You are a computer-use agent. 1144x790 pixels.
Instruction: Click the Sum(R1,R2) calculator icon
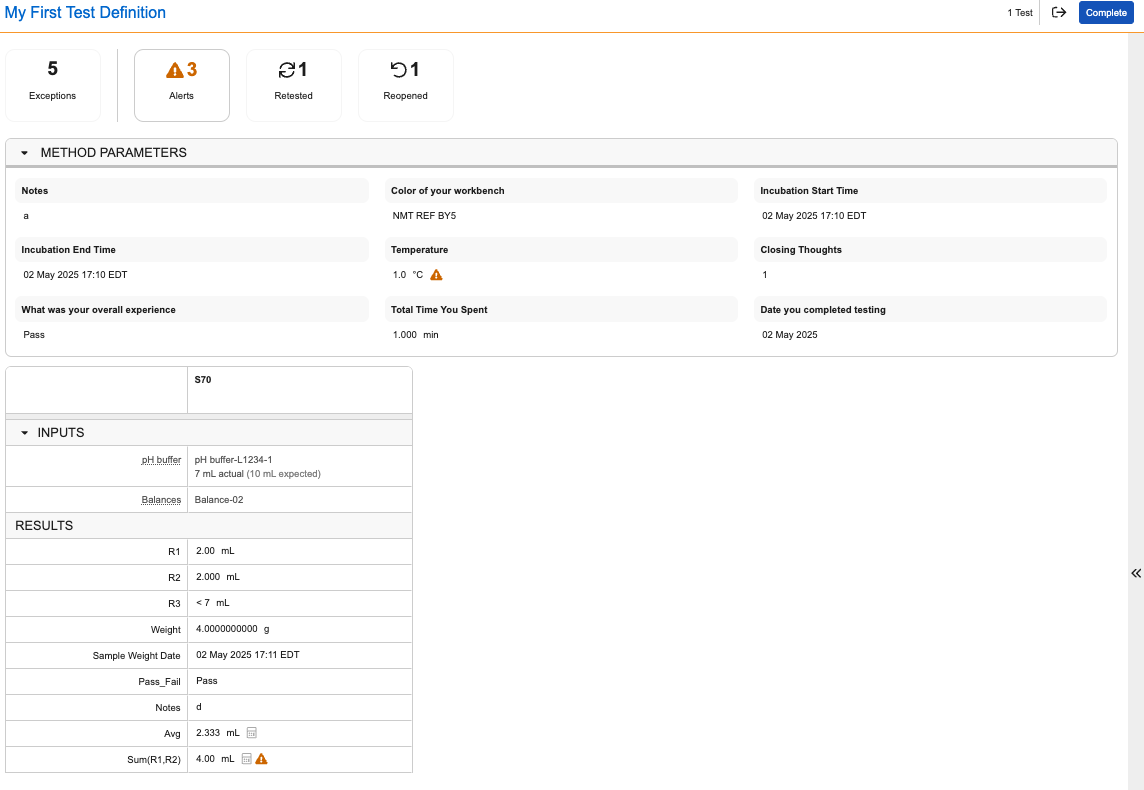click(247, 759)
